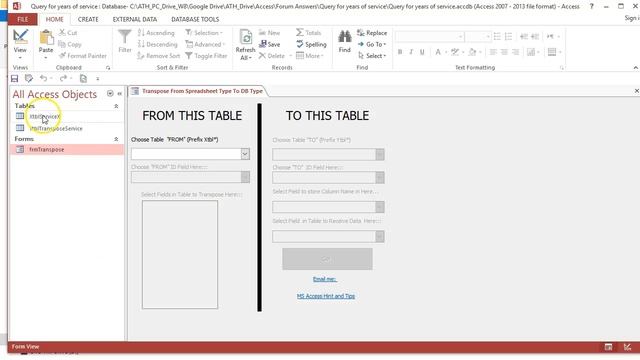
Task: Toggle Underline text formatting
Action: coord(422,52)
